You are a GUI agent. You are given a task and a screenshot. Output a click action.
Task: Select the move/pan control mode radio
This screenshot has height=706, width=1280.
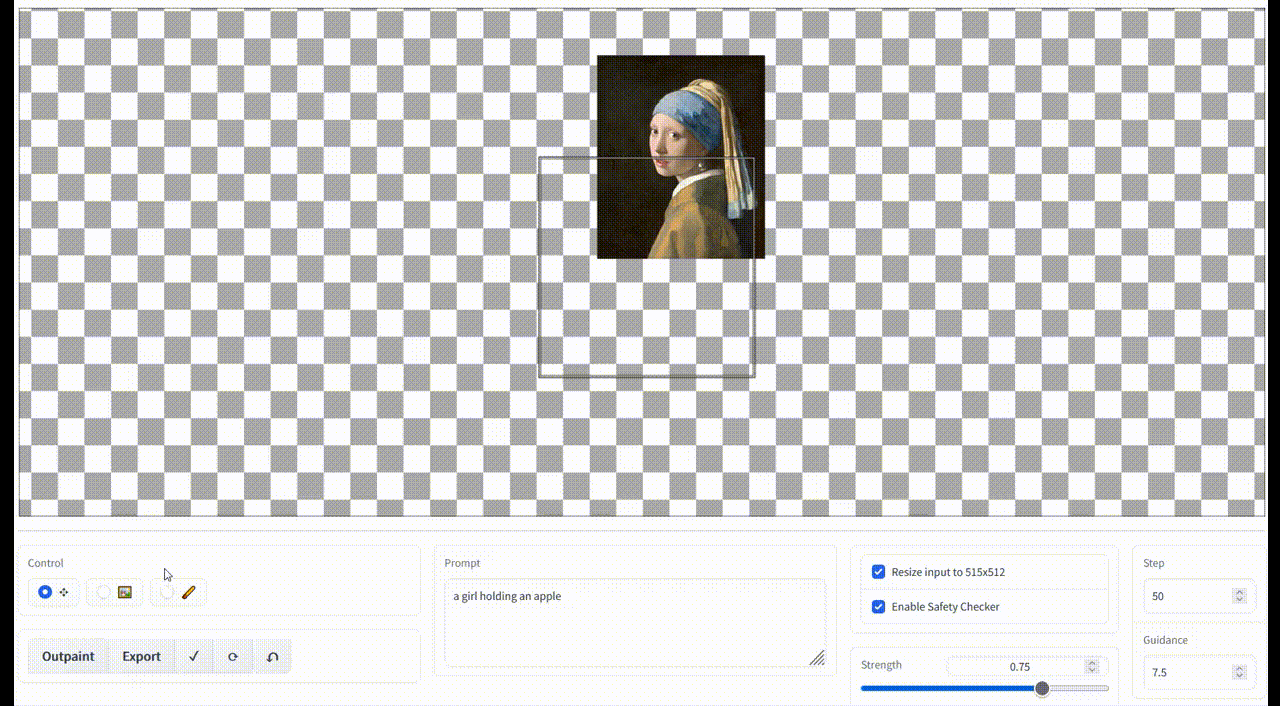point(45,592)
